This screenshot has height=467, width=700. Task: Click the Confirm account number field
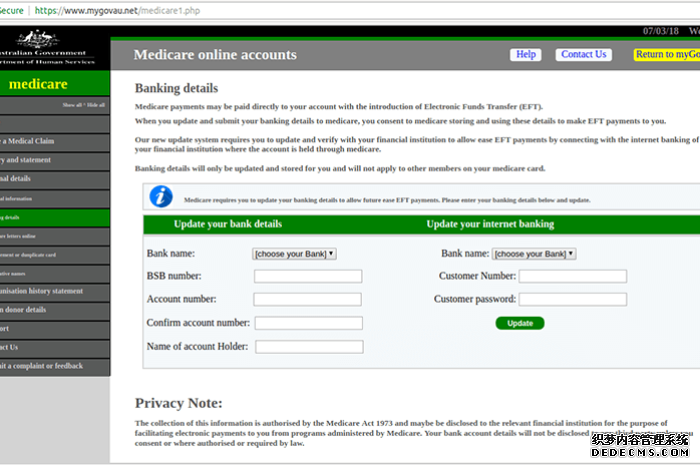[x=308, y=323]
